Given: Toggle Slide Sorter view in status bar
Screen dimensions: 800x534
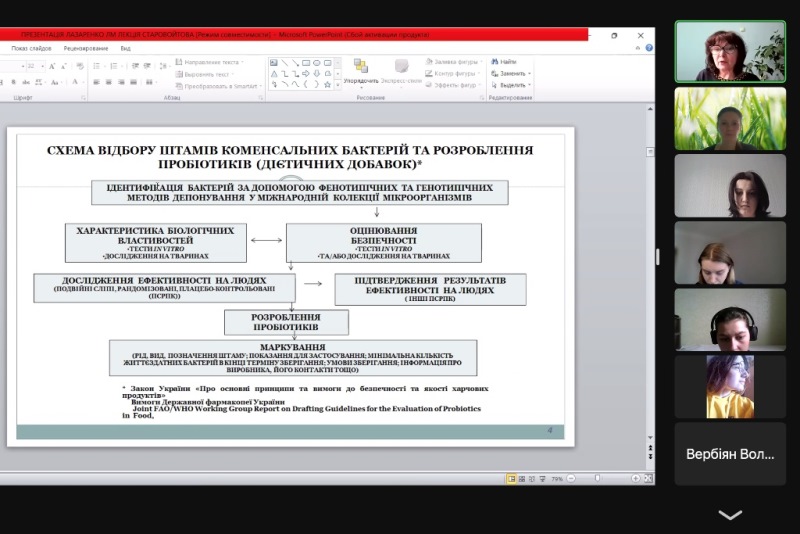Looking at the screenshot, I should (521, 479).
